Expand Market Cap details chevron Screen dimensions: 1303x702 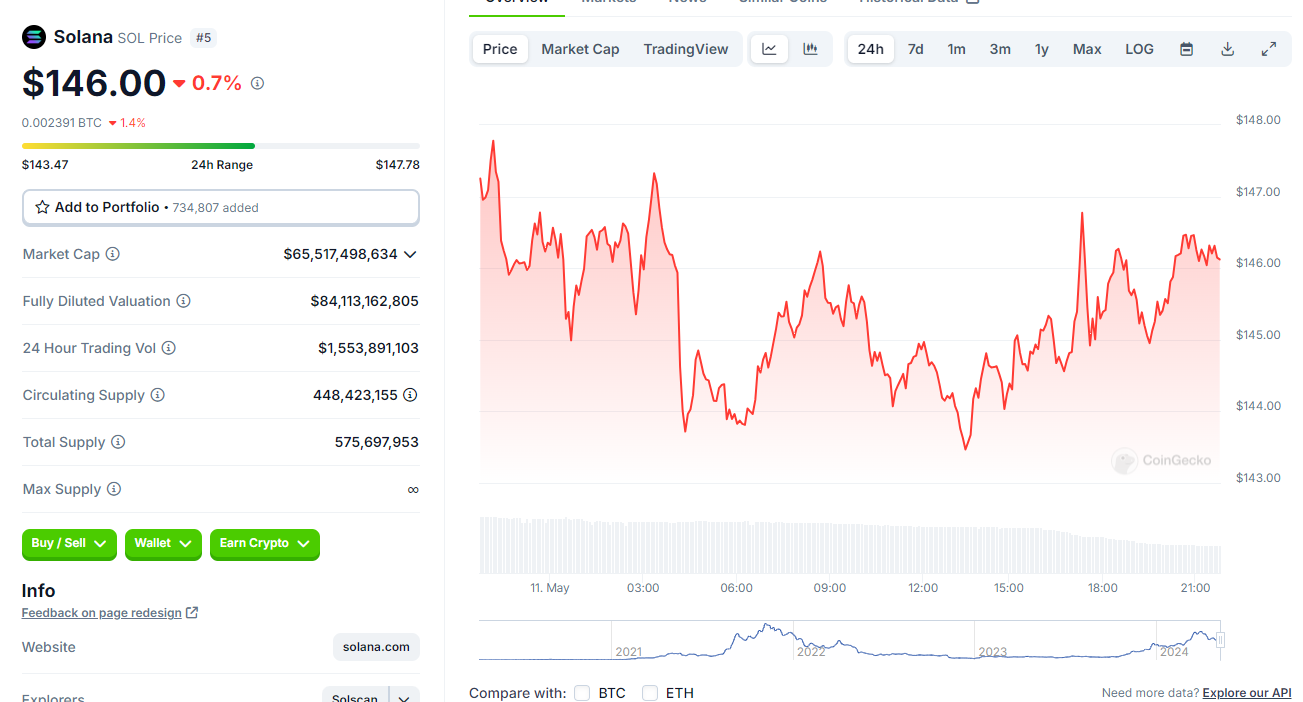point(409,254)
